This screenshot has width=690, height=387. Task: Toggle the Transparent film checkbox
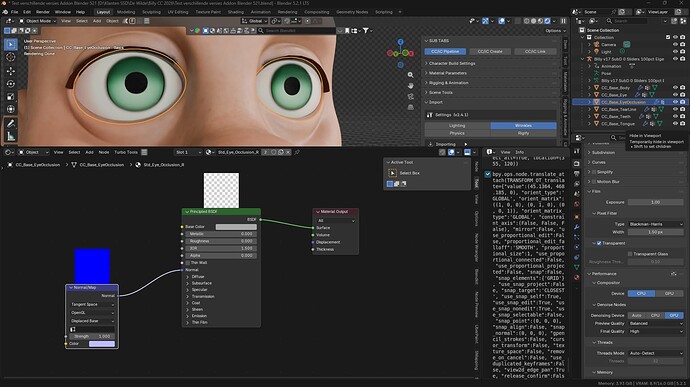[x=599, y=243]
